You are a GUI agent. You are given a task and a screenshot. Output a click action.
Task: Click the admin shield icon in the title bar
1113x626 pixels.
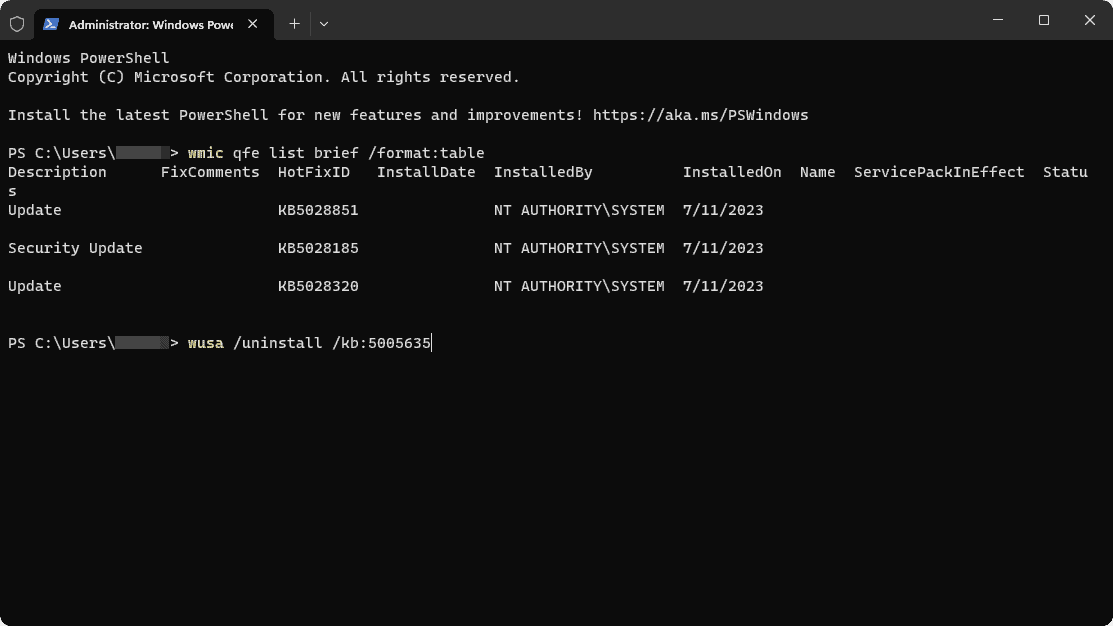17,23
